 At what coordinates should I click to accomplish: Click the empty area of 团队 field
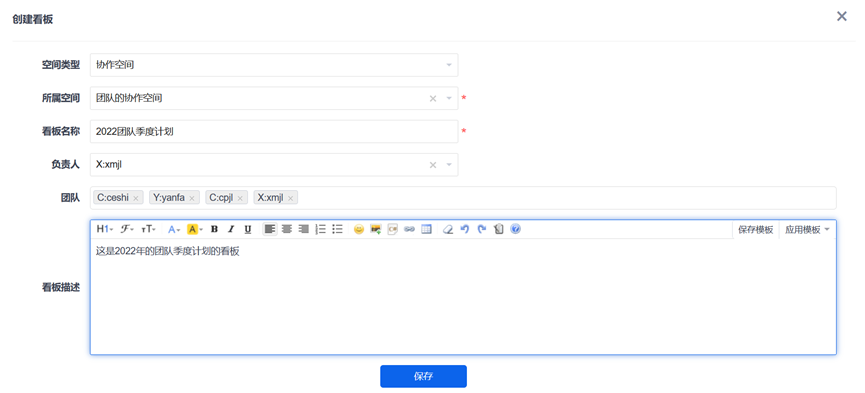pos(567,198)
